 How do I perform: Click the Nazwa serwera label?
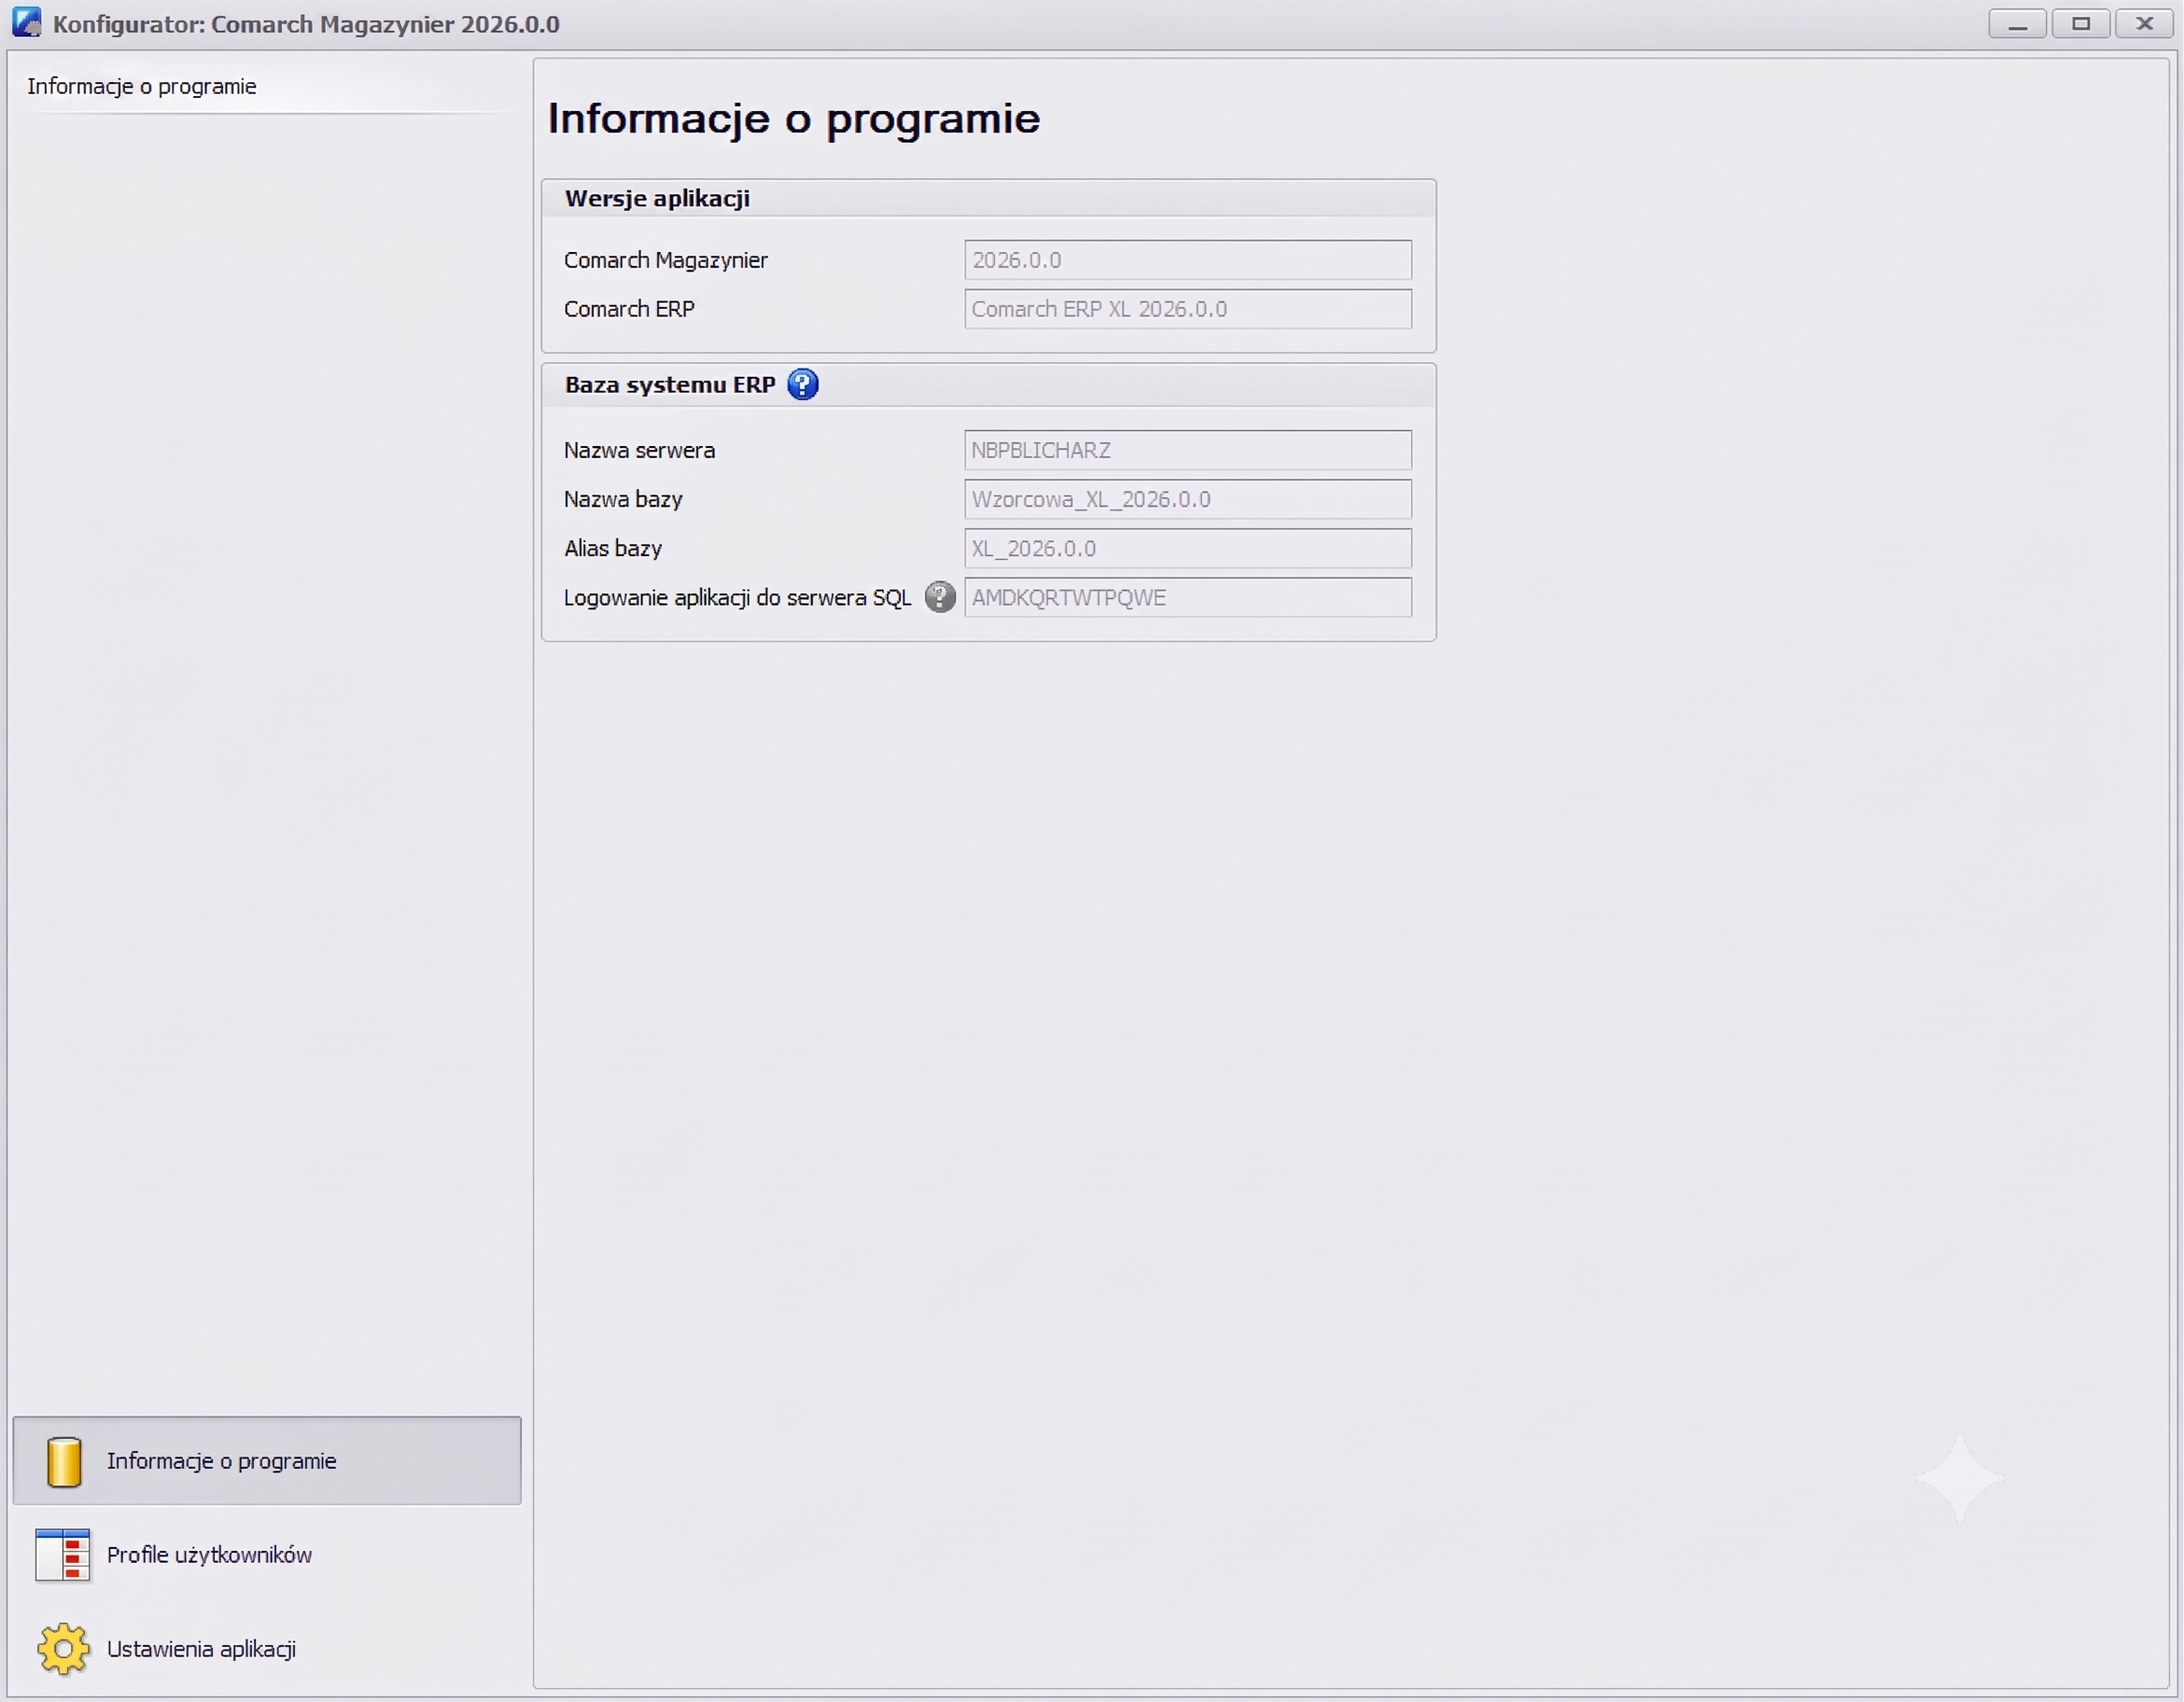639,450
